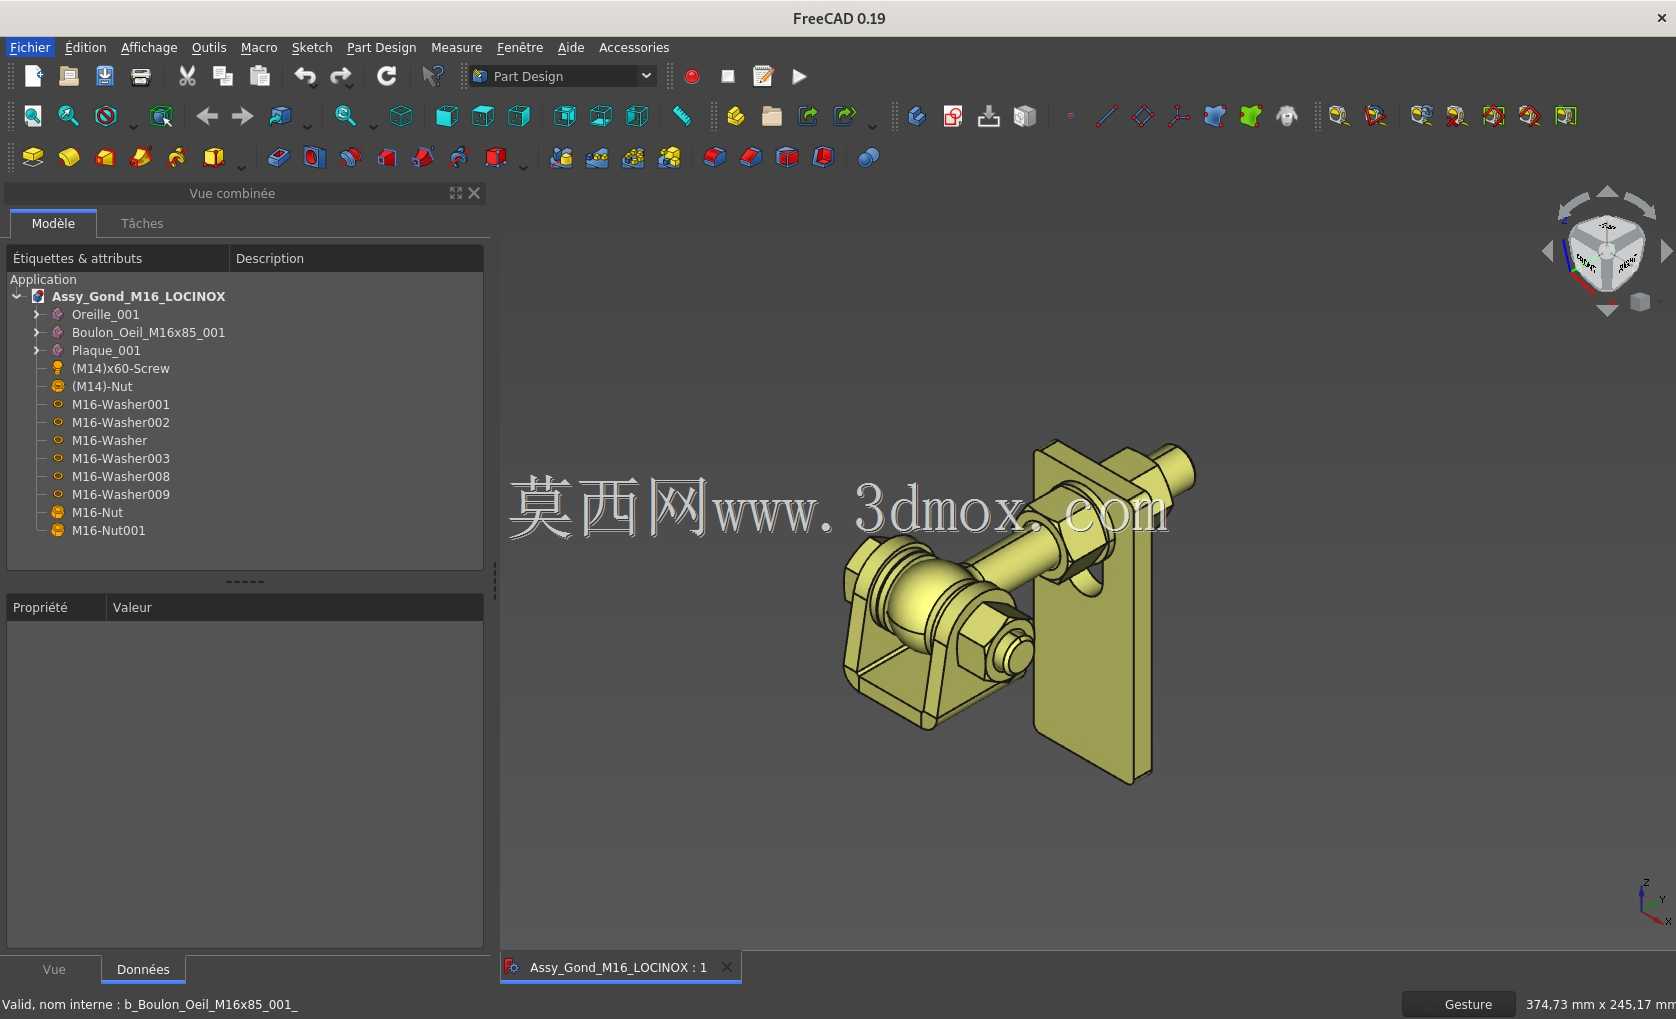The image size is (1676, 1019).
Task: Click Fit All view icon
Action: (33, 116)
